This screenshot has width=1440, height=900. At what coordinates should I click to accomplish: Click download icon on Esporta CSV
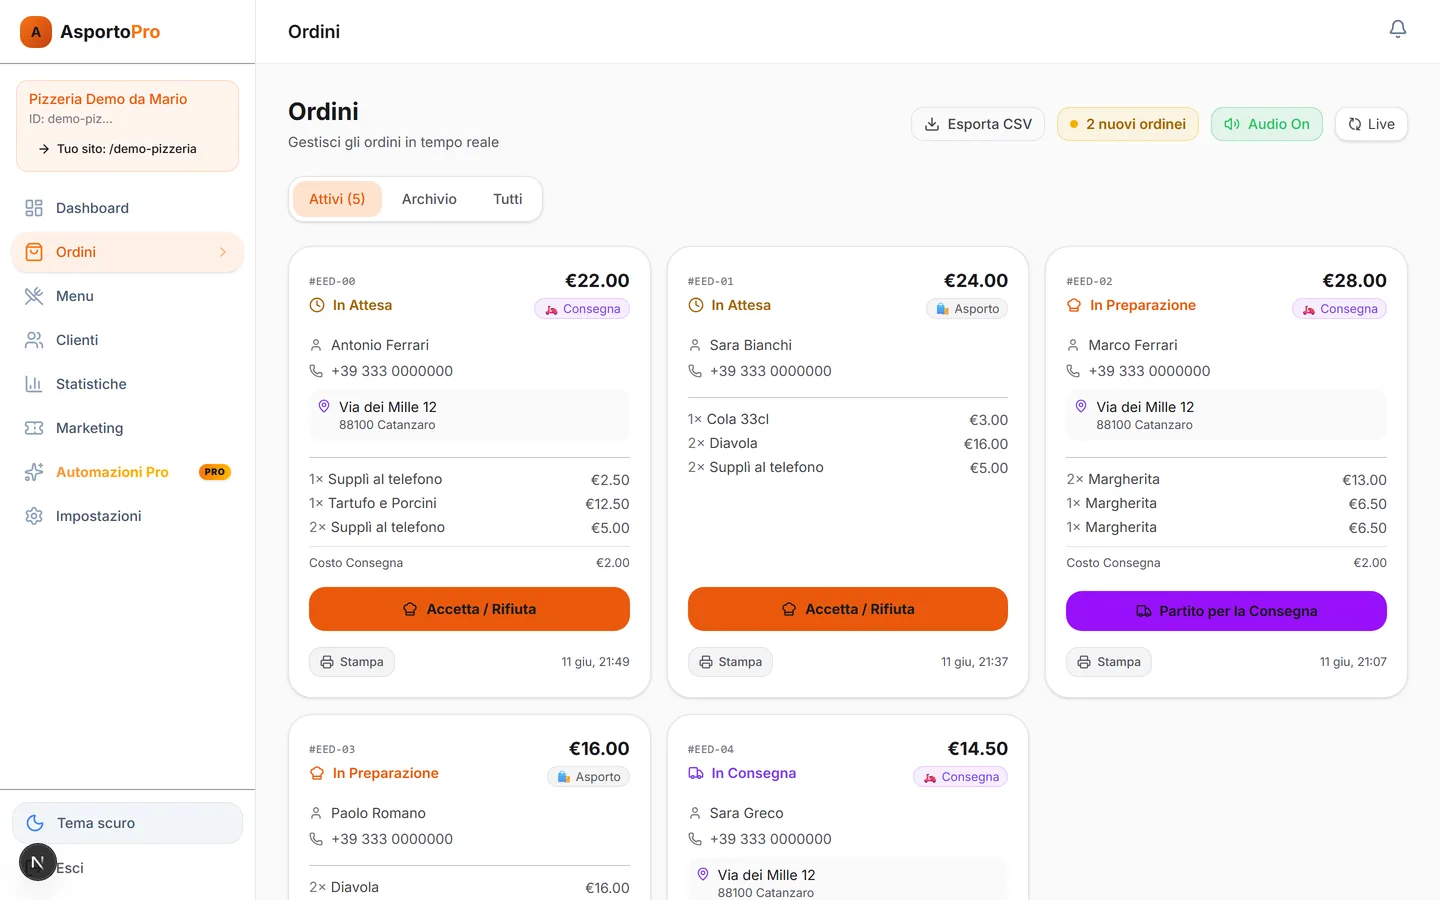(932, 124)
